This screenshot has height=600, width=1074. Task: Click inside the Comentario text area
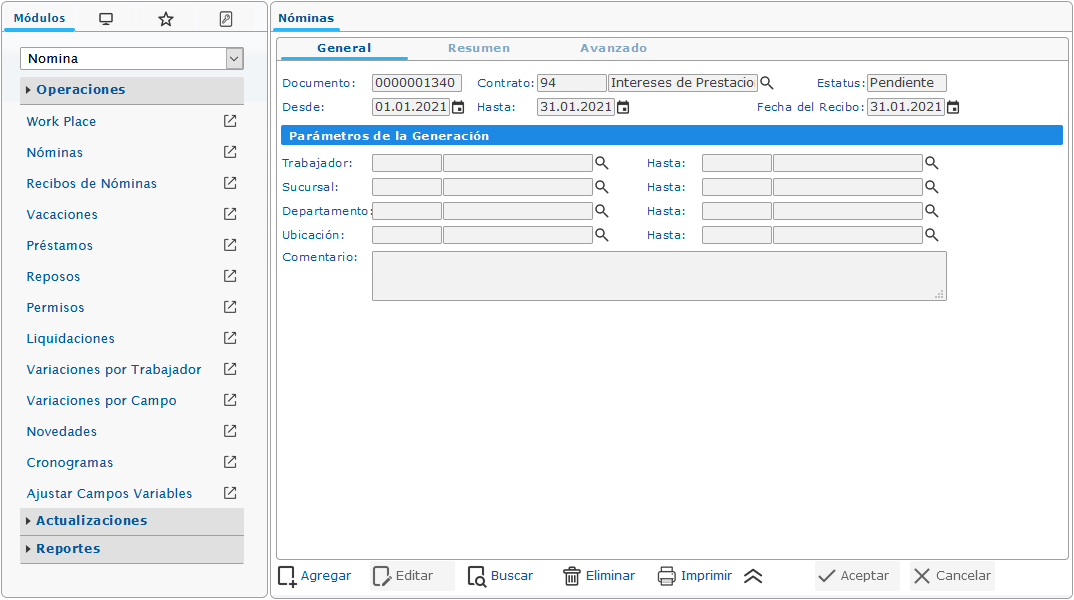(x=658, y=275)
